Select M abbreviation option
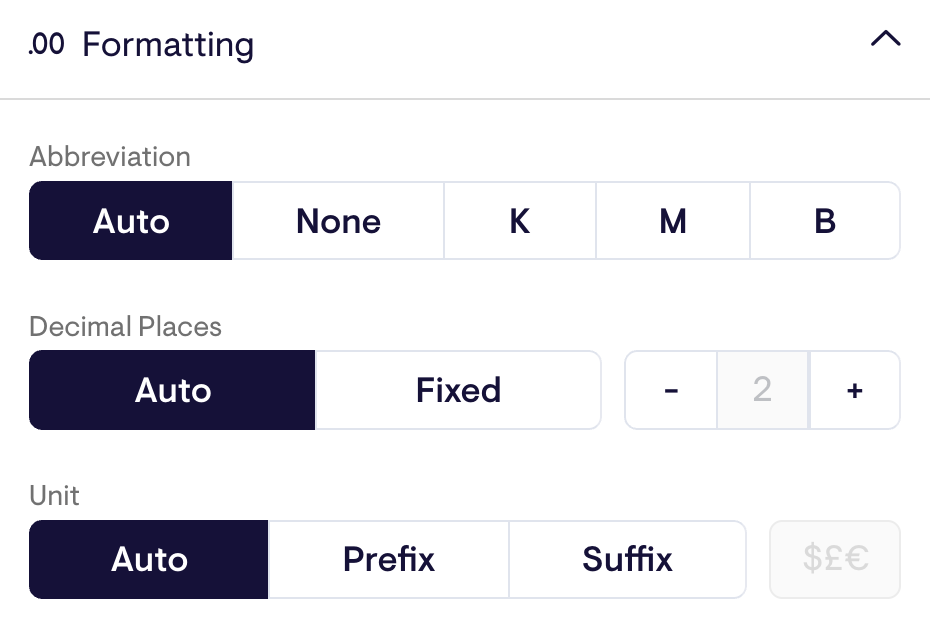 point(672,220)
